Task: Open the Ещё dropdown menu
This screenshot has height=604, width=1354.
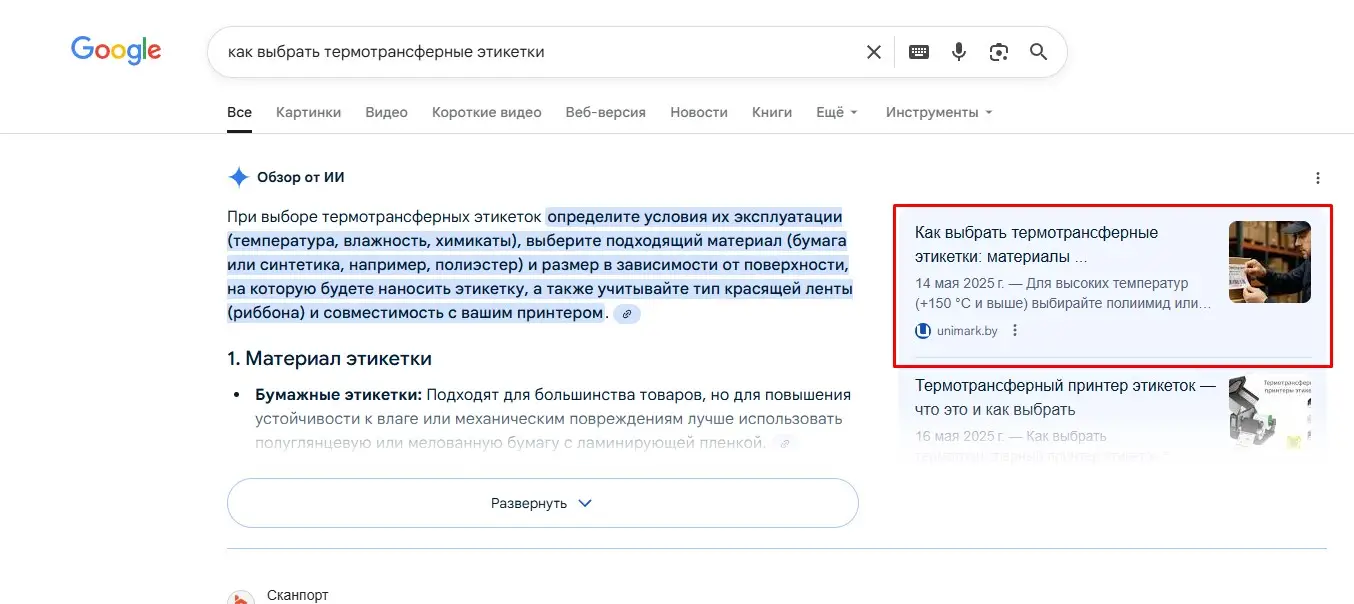Action: 836,112
